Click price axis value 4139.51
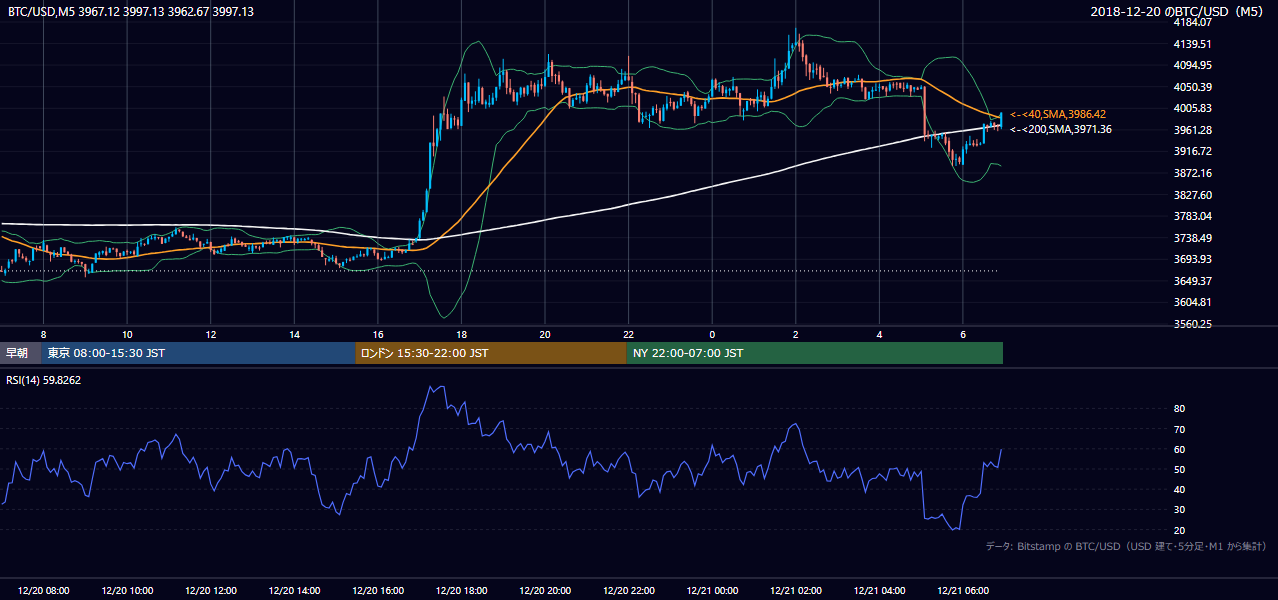This screenshot has height=600, width=1278. (x=1193, y=44)
